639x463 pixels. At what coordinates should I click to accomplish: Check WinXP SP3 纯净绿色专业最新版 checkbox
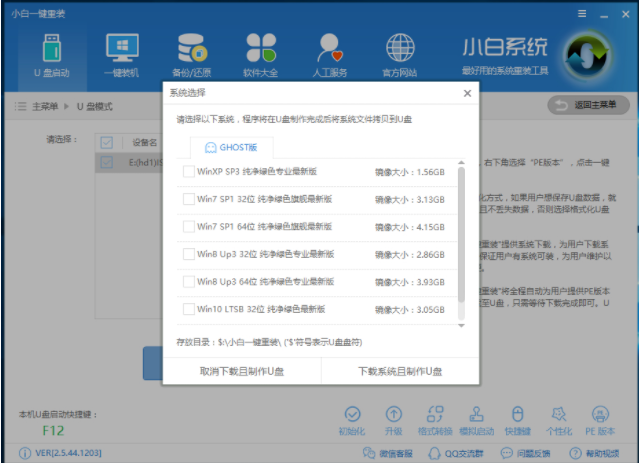189,172
